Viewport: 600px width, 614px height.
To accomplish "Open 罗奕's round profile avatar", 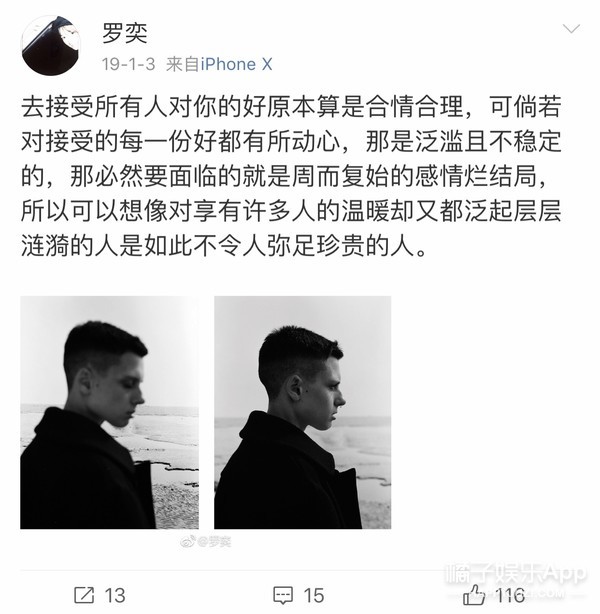I will coord(51,45).
